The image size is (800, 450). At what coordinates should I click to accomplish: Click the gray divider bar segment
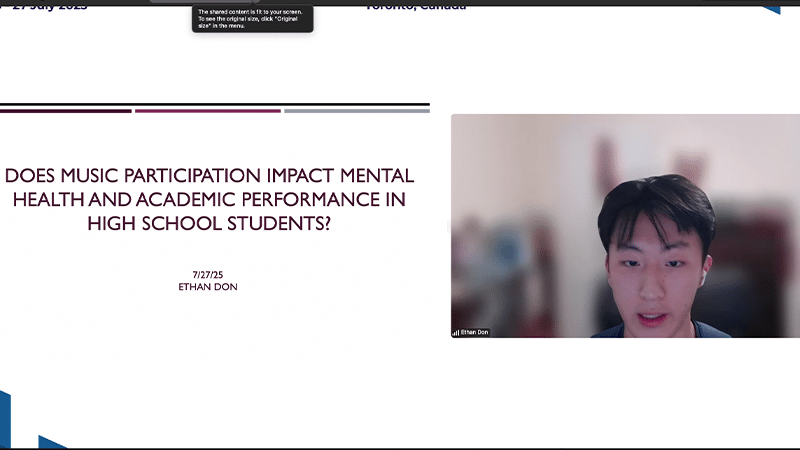pyautogui.click(x=356, y=111)
